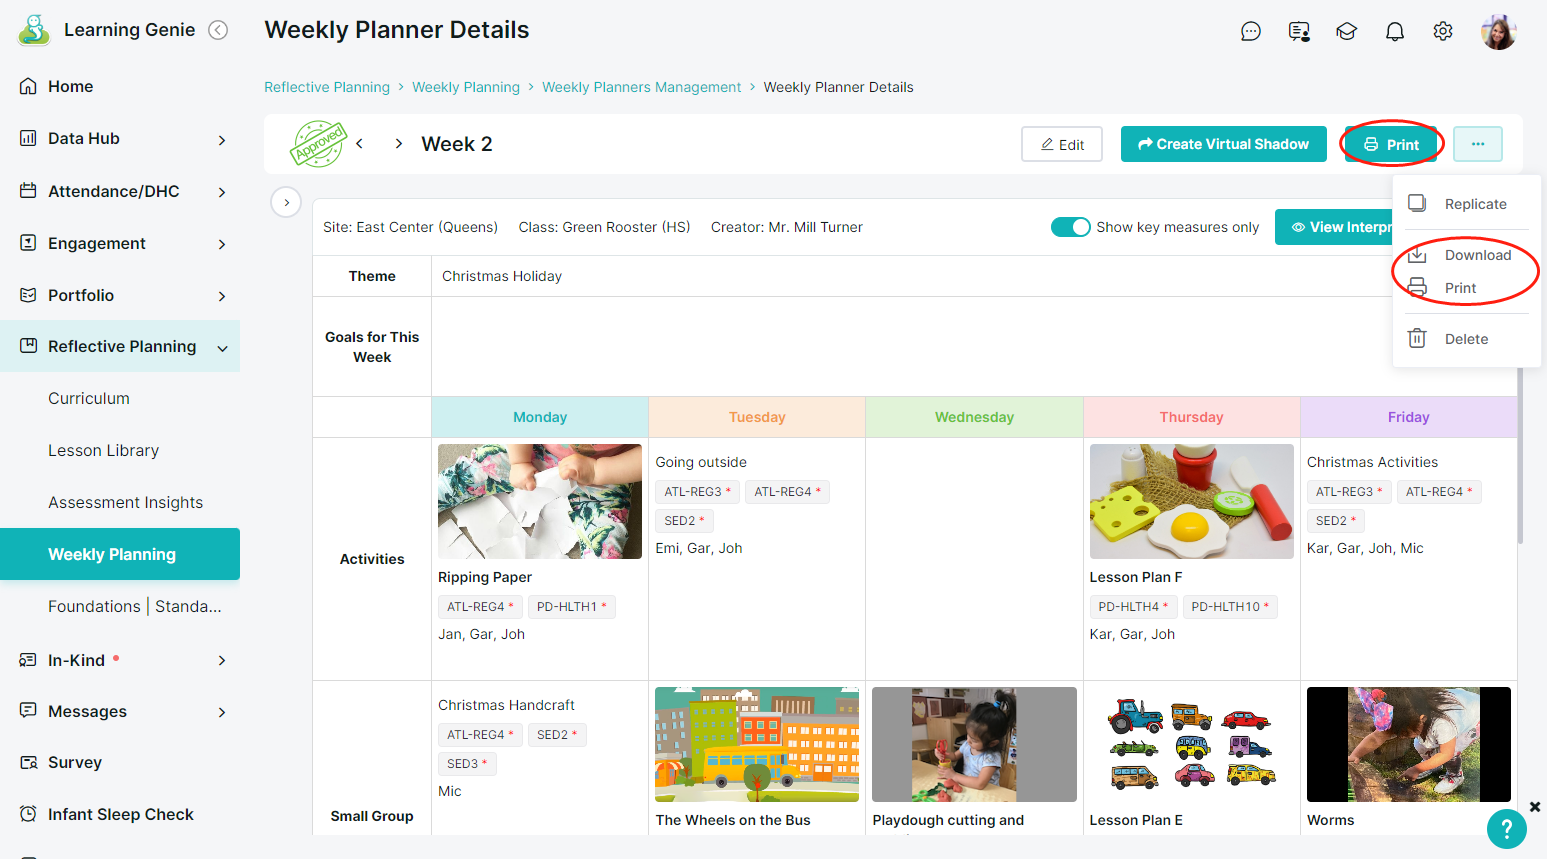Click the Edit button

tap(1061, 144)
